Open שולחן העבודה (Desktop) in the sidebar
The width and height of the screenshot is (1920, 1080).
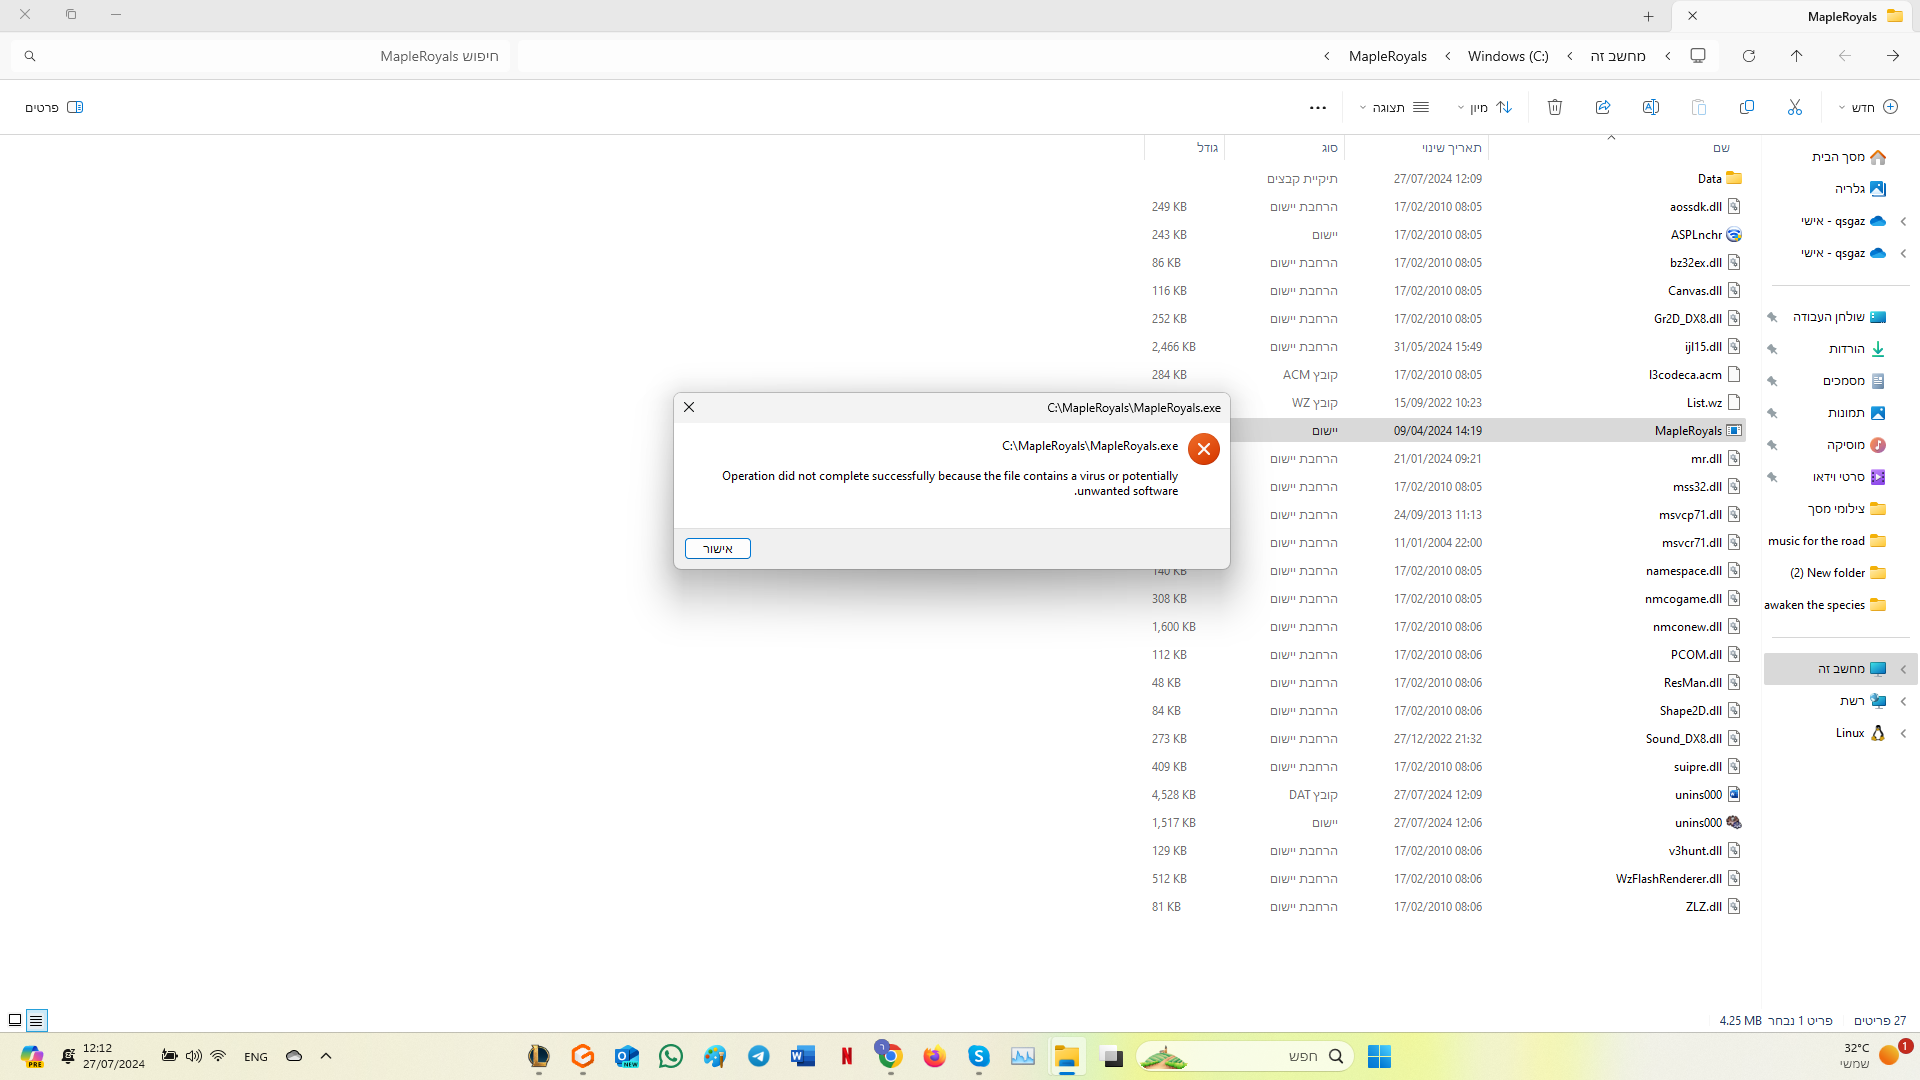point(1840,317)
